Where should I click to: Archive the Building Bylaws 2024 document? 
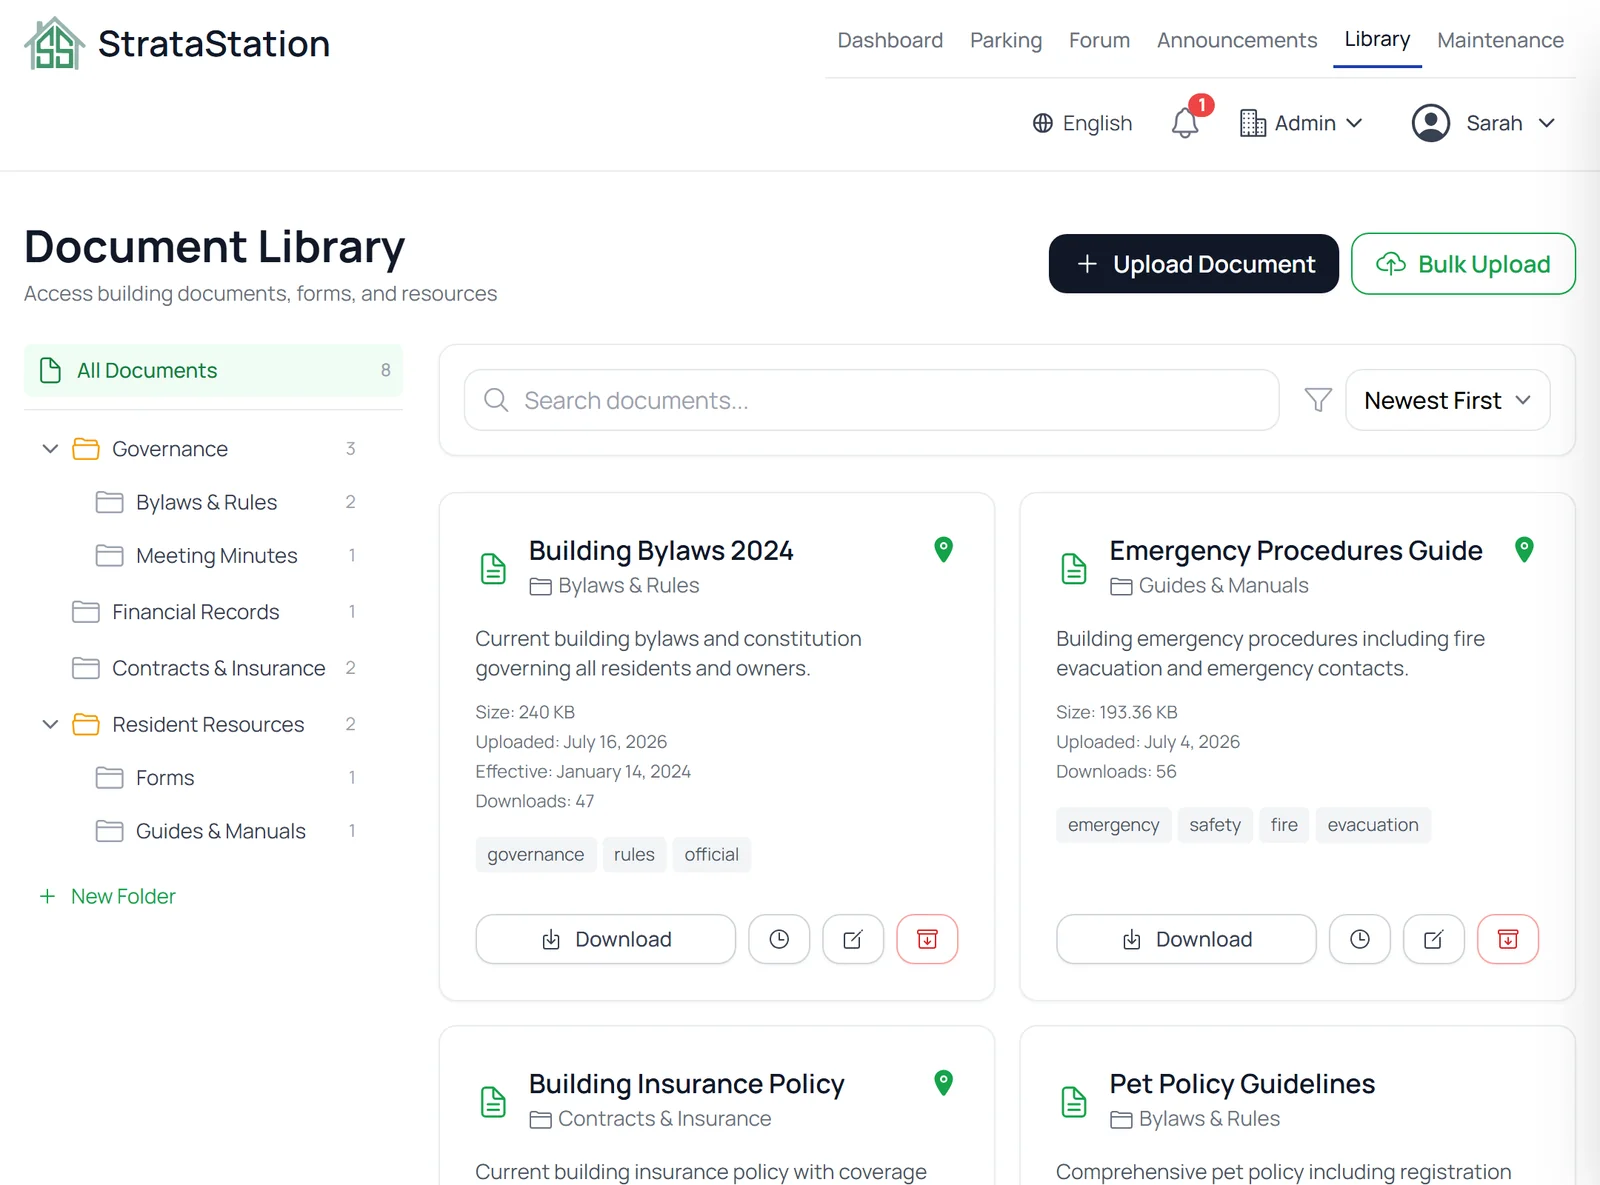[927, 939]
